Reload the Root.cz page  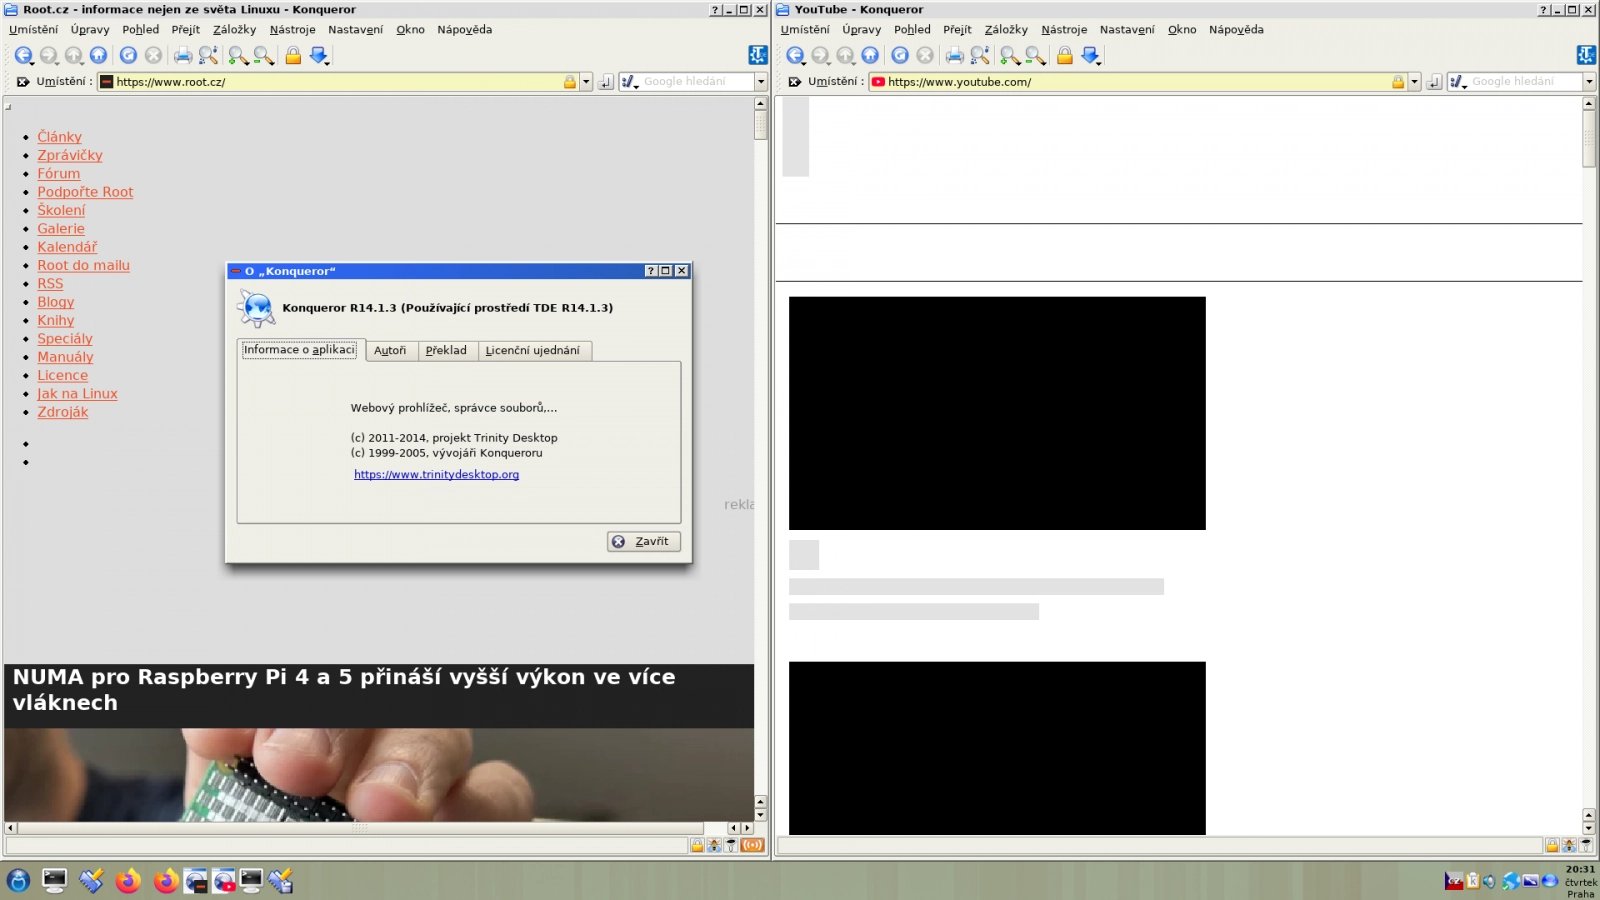128,56
